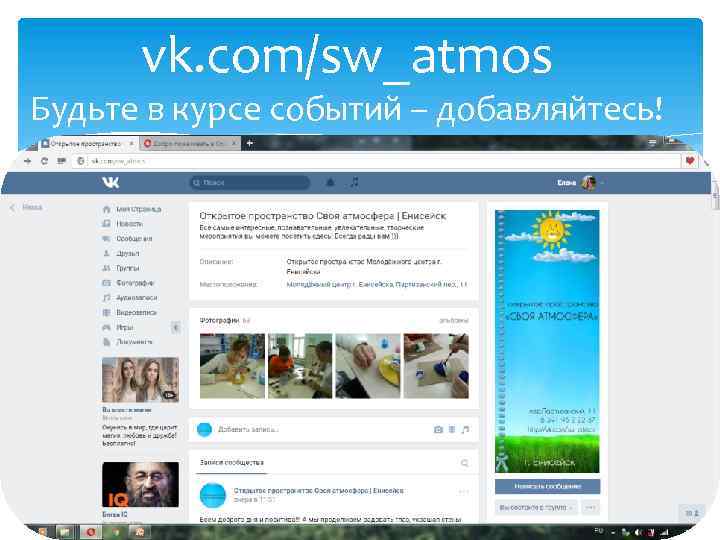
Task: Click the video icon beside Видеозаписи
Action: [107, 312]
